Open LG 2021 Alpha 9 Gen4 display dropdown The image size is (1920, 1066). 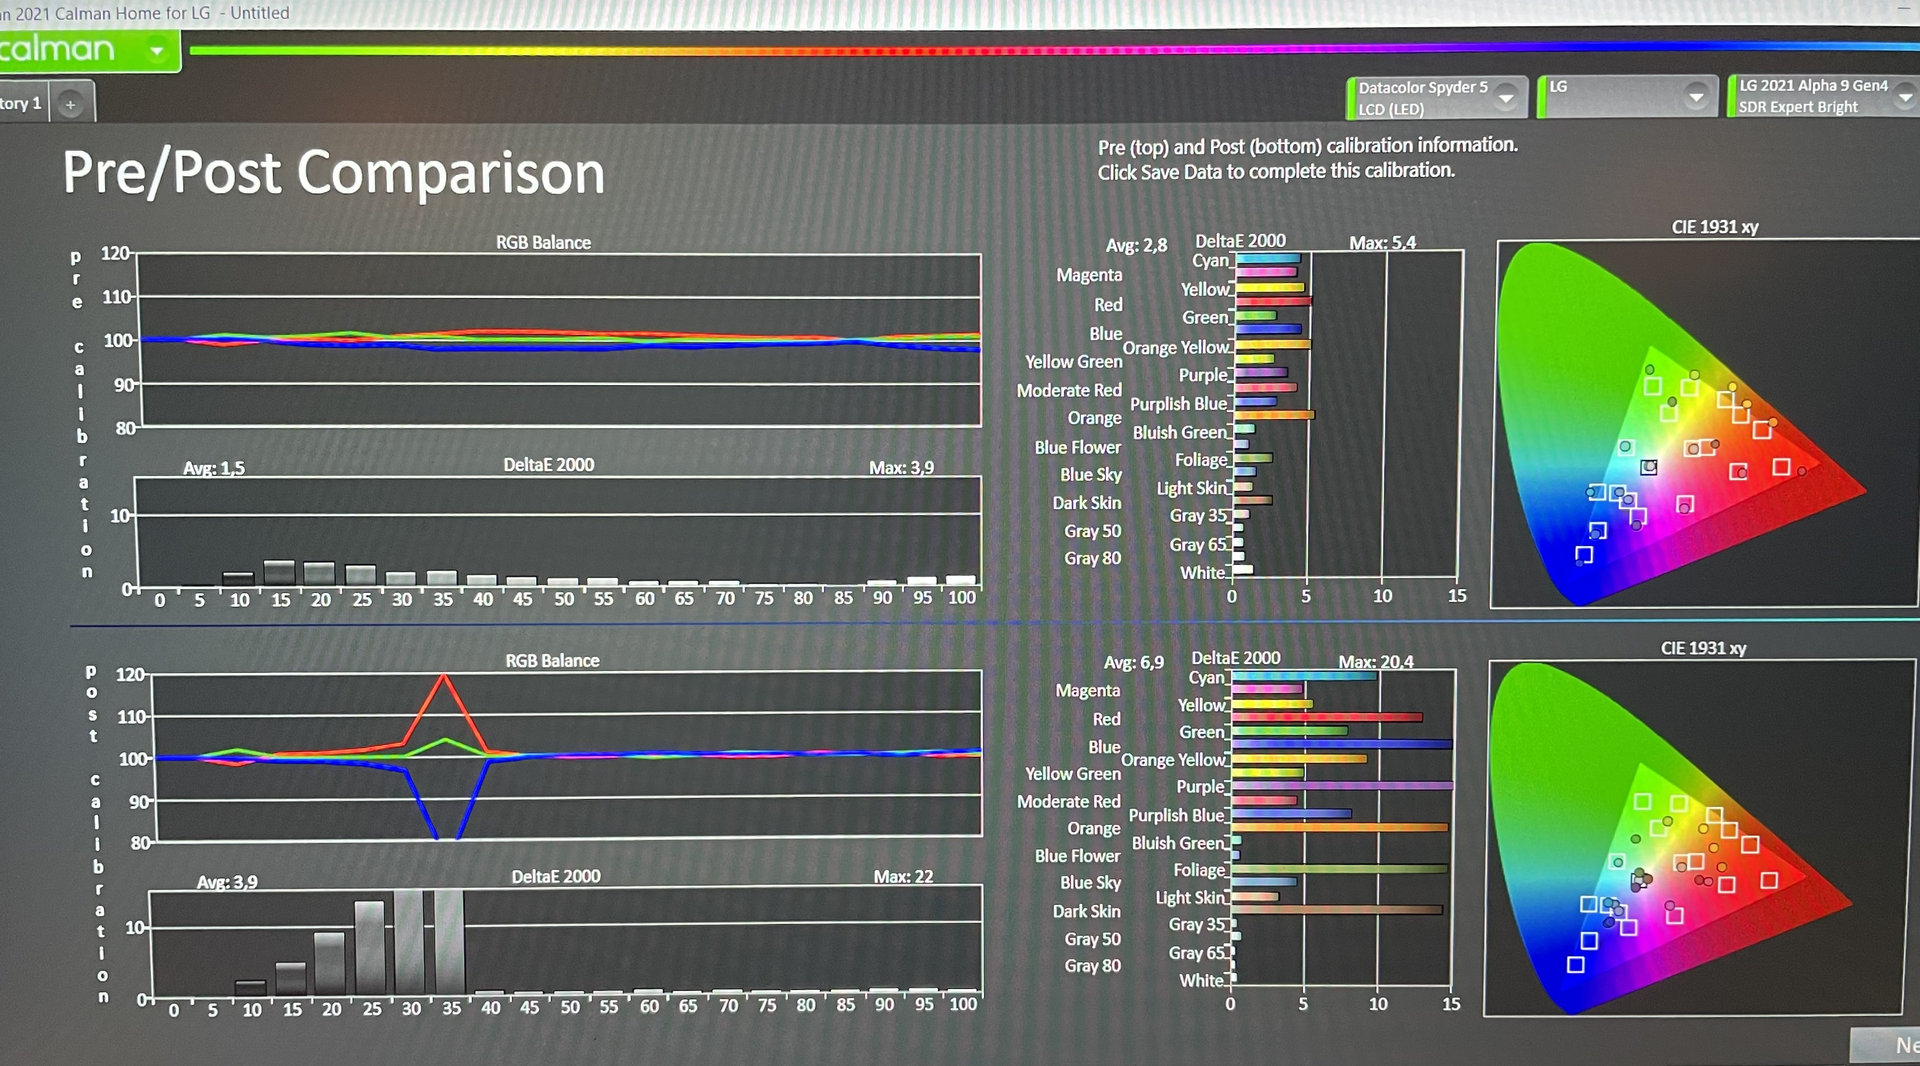tap(1903, 97)
